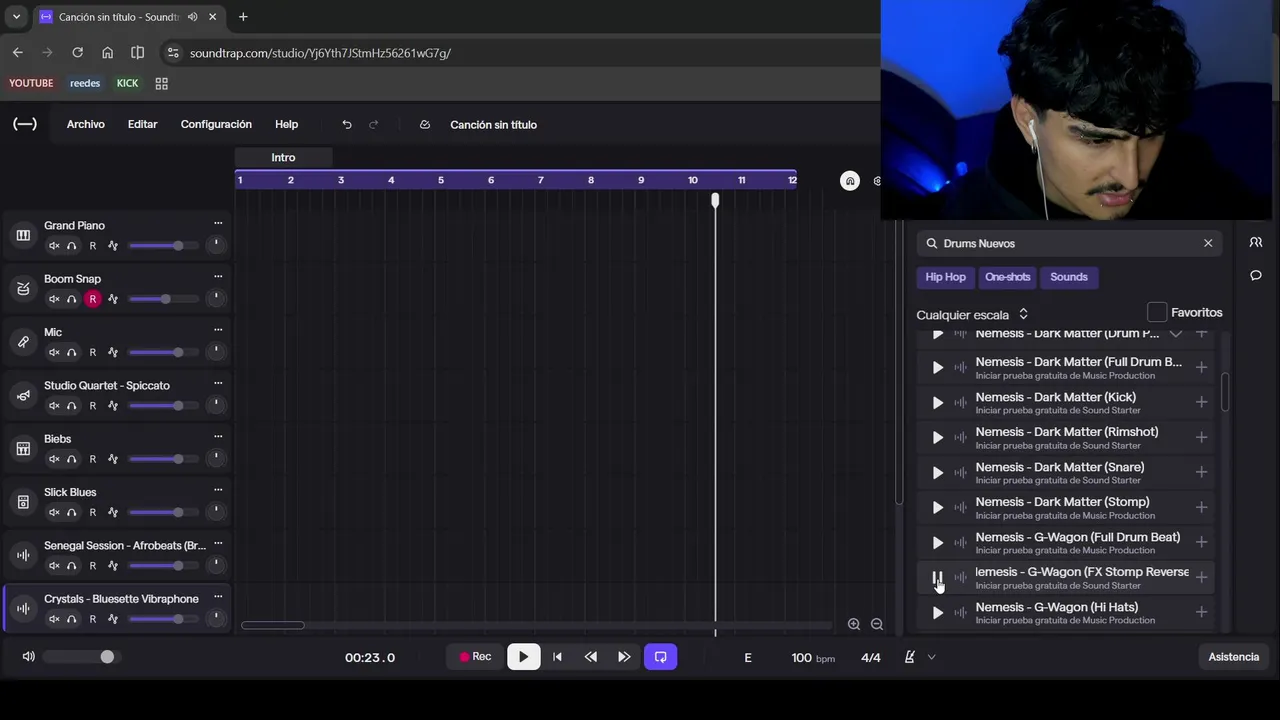Mute the Grand Piano track

(54, 246)
